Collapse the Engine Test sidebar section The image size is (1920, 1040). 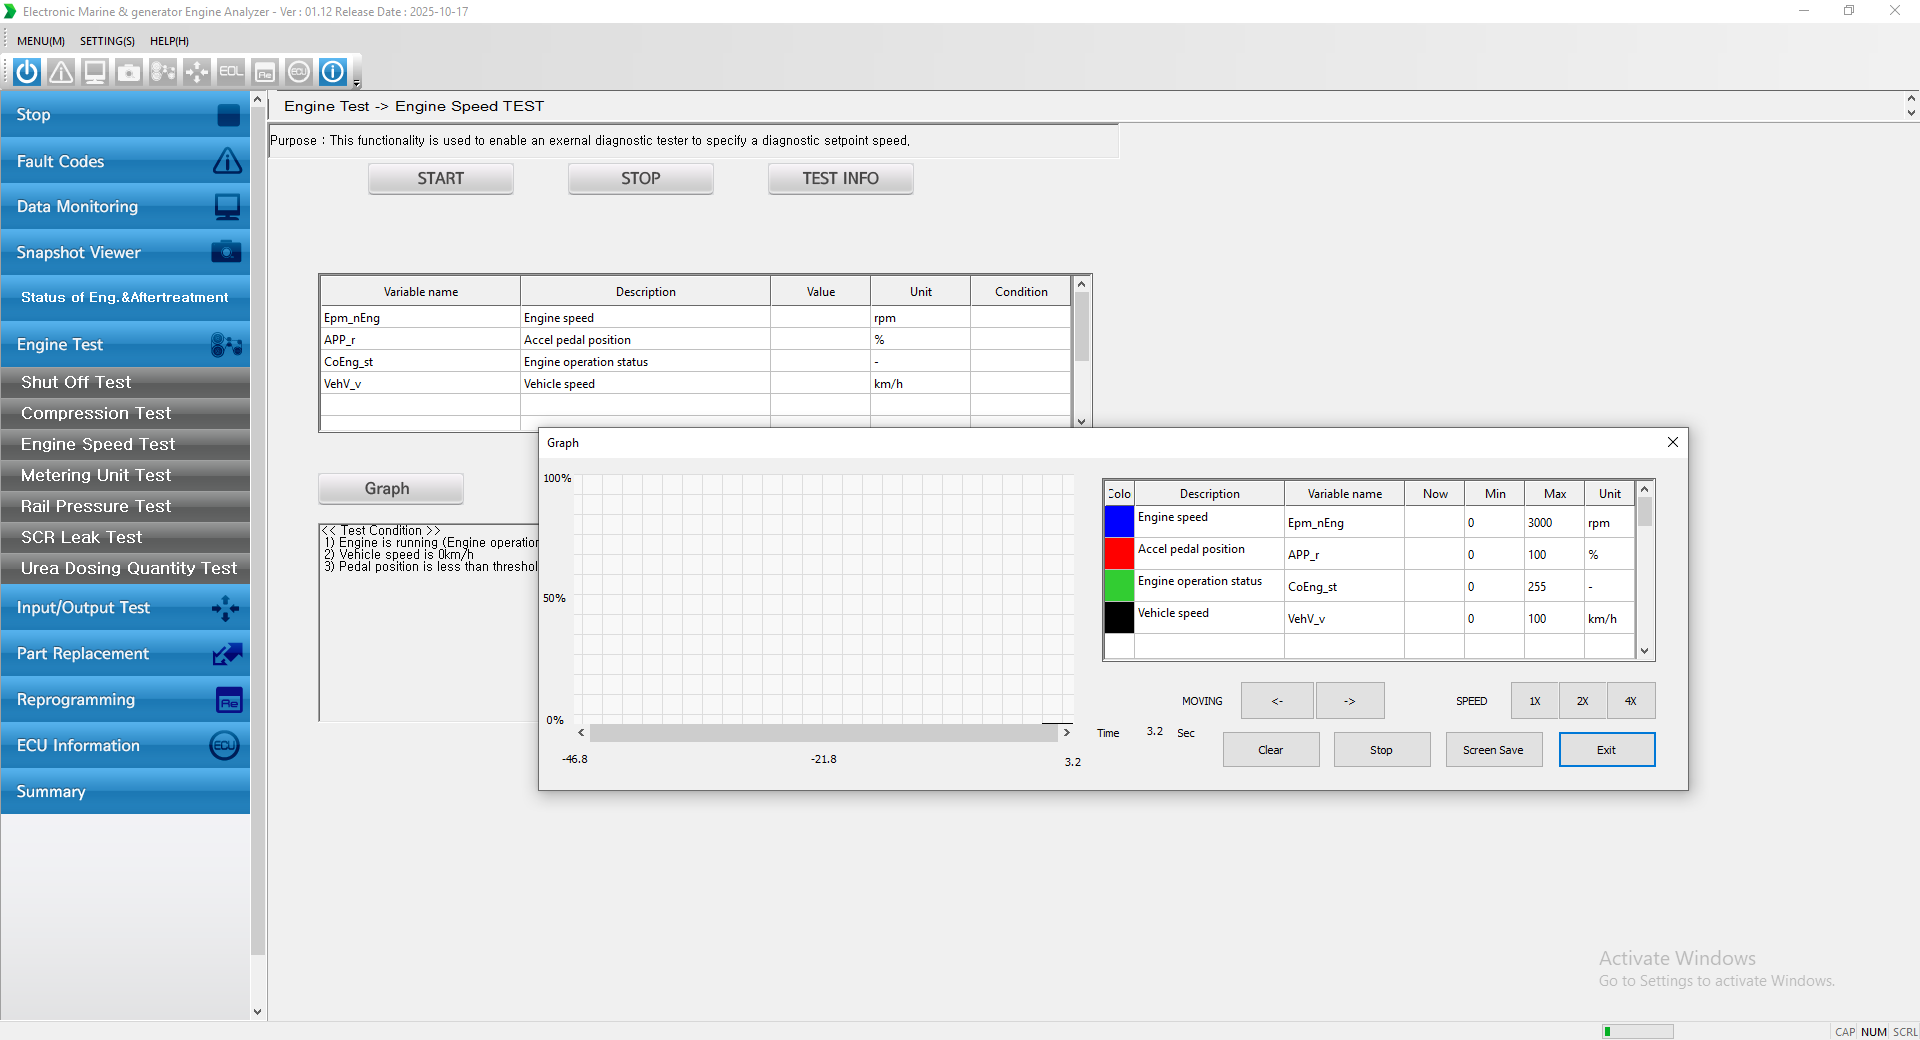coord(125,345)
